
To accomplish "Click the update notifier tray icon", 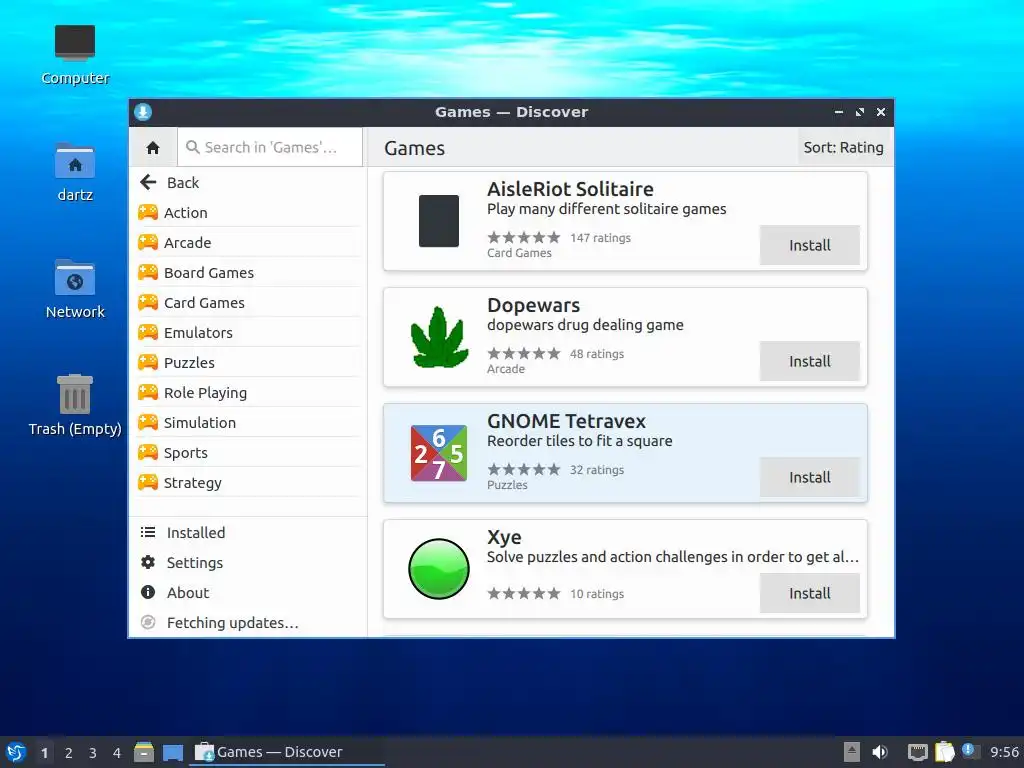I will point(970,751).
